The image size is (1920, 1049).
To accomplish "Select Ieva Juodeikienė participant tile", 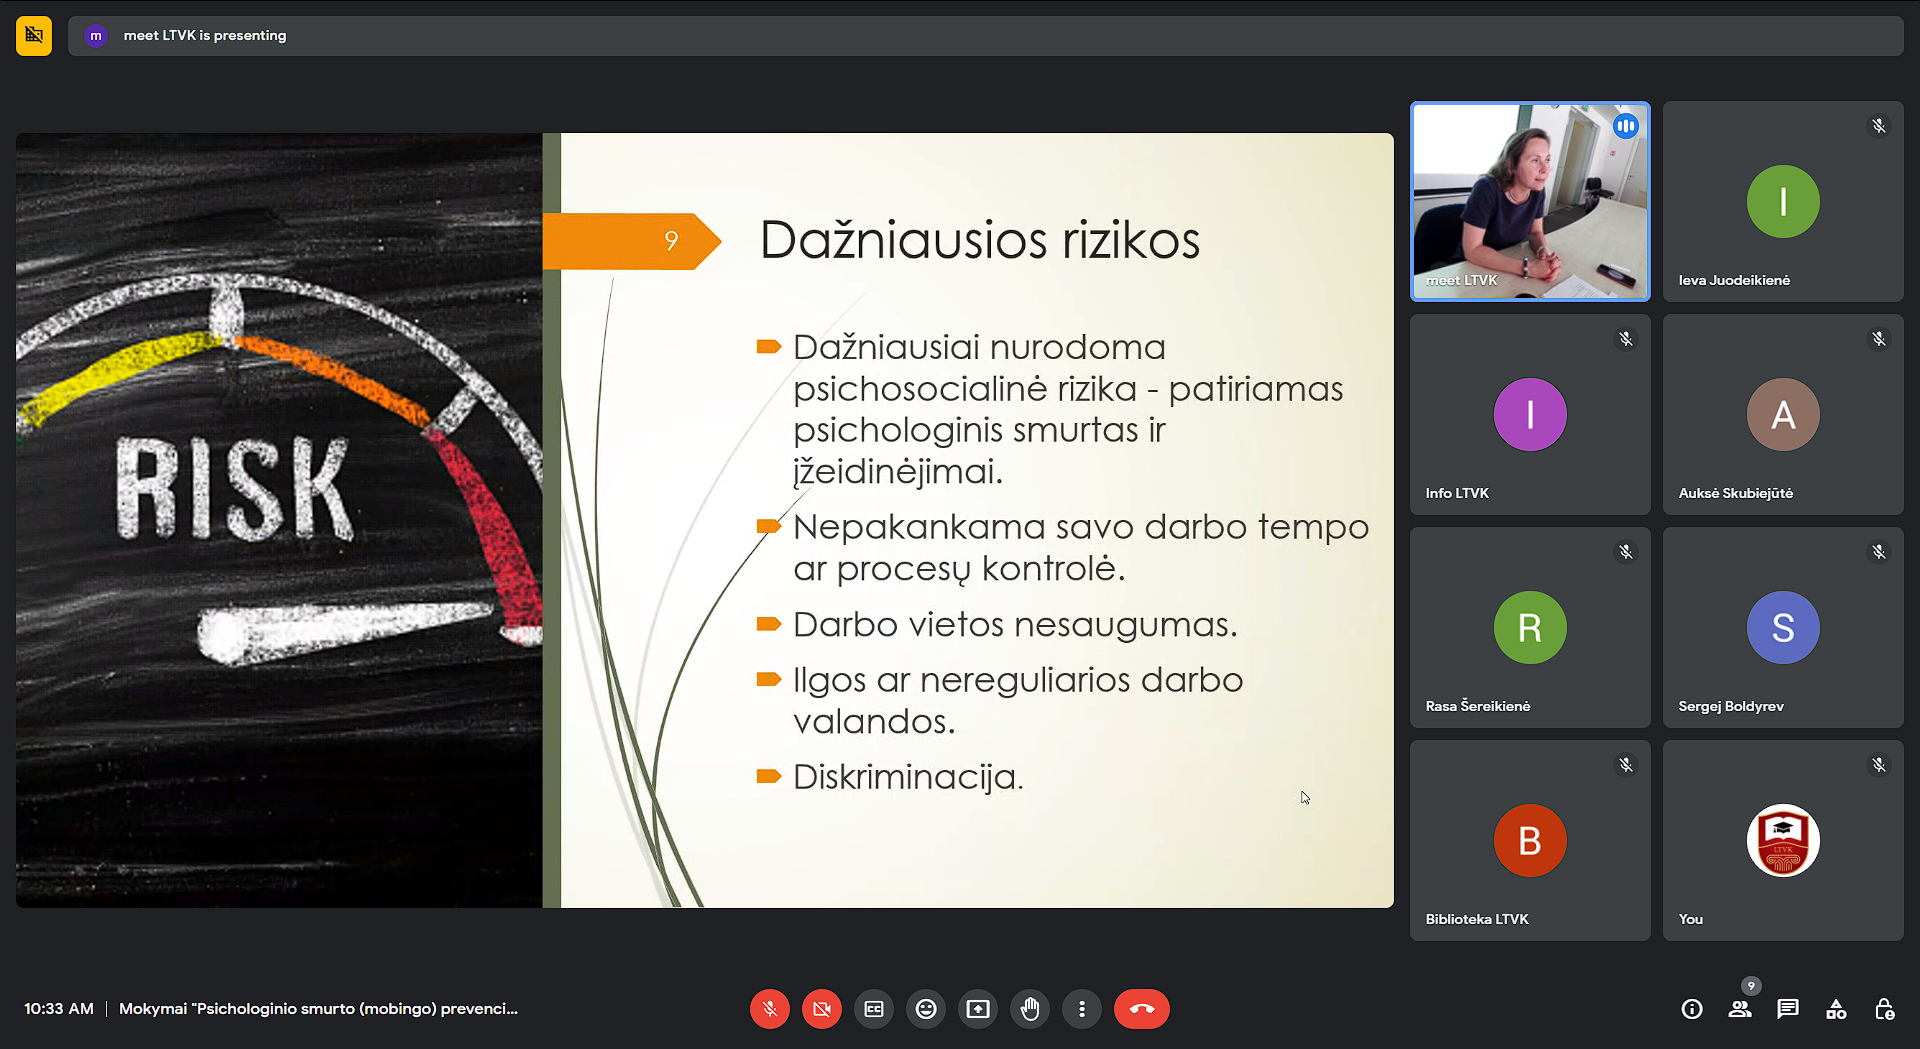I will click(1783, 201).
